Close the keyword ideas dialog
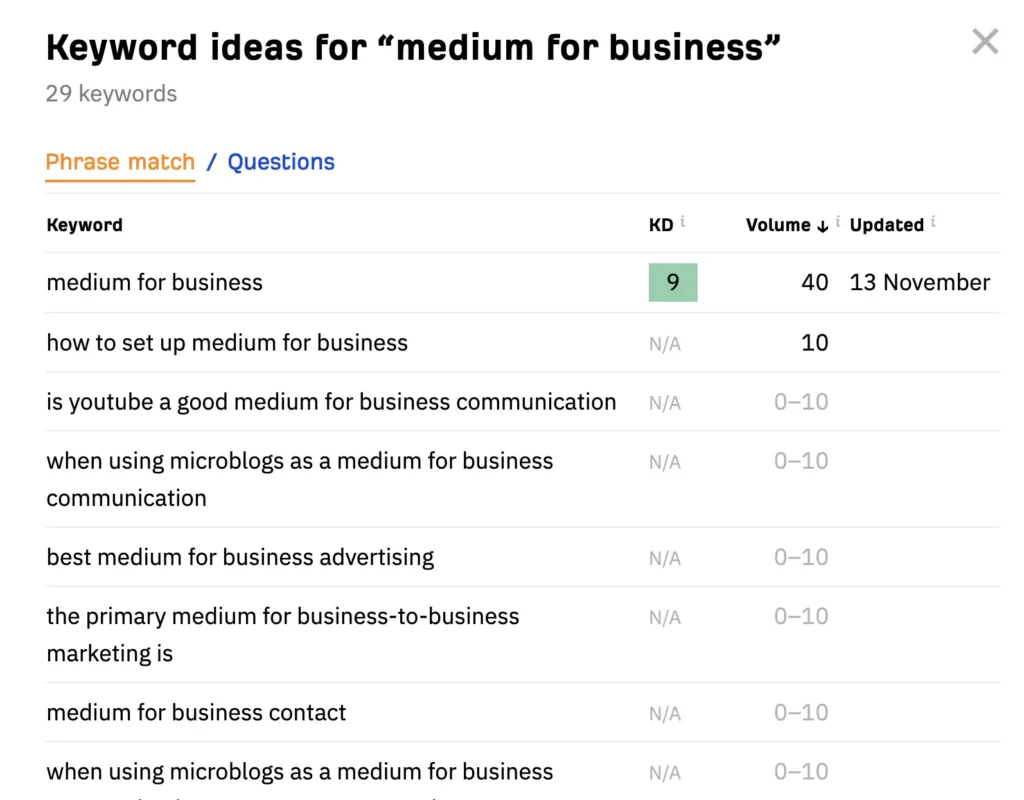Screen dimensions: 1024x800 [985, 41]
